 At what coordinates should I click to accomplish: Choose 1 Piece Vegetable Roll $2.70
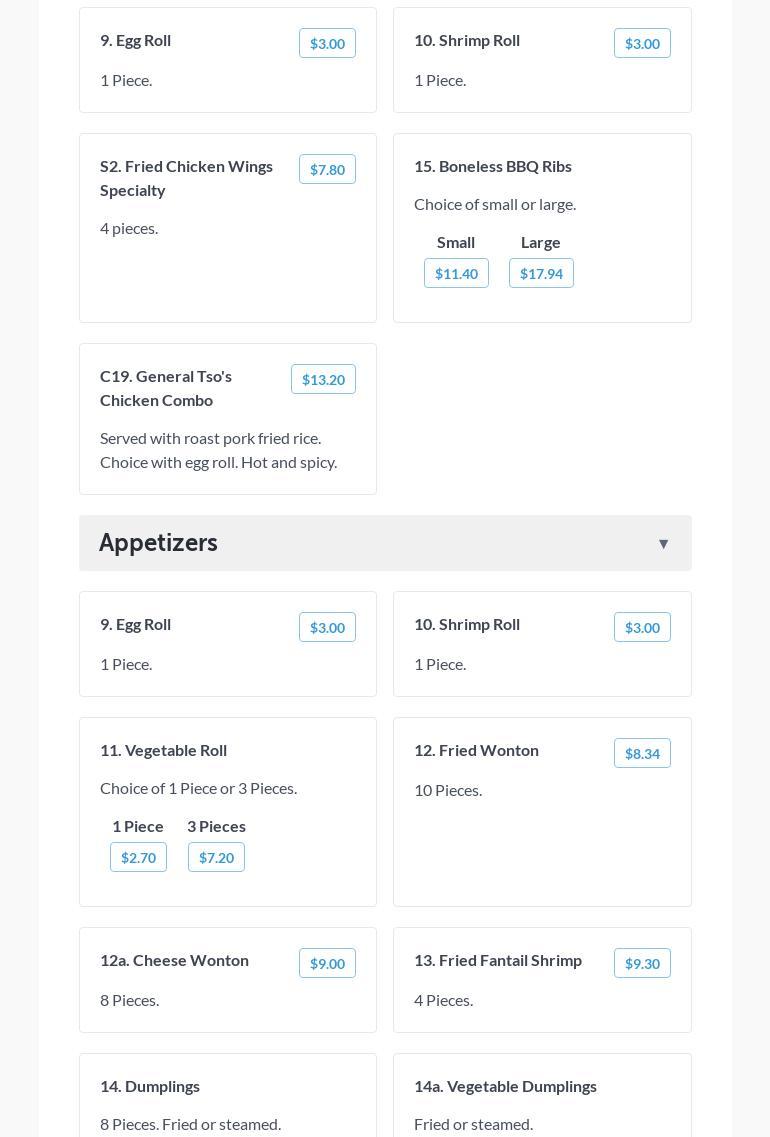pos(138,857)
